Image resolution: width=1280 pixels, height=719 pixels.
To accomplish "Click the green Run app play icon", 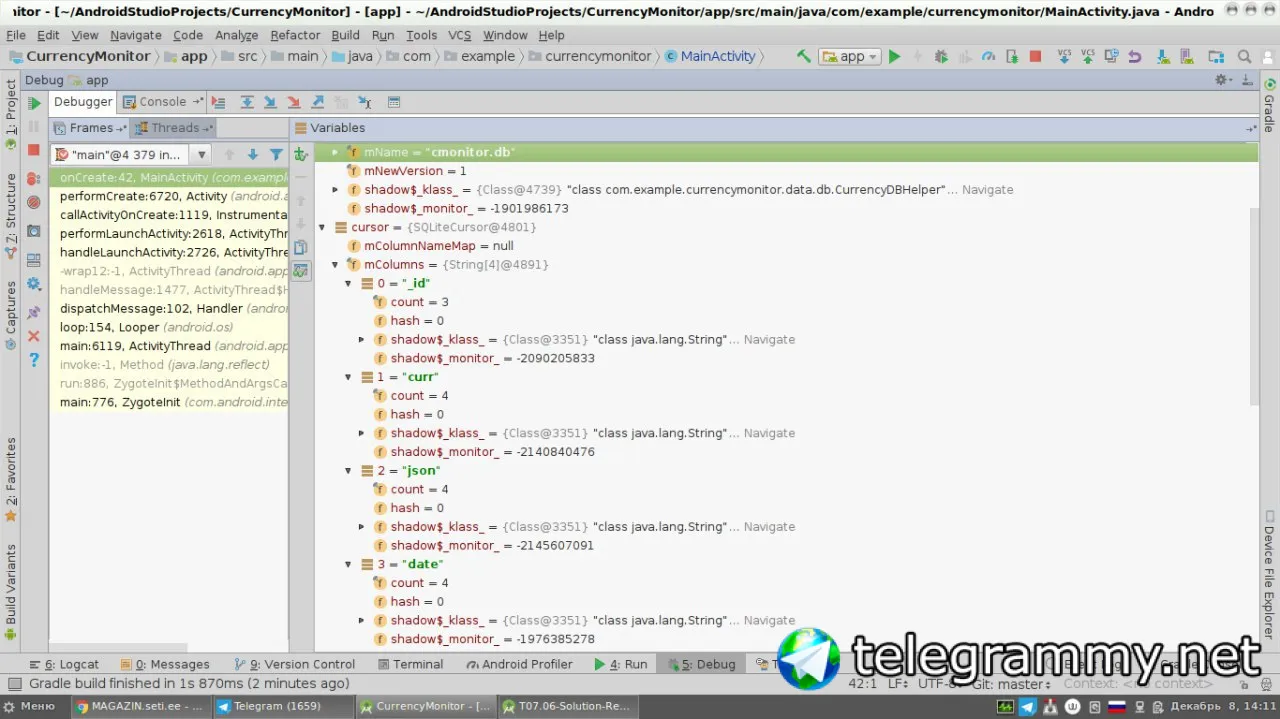I will [895, 56].
